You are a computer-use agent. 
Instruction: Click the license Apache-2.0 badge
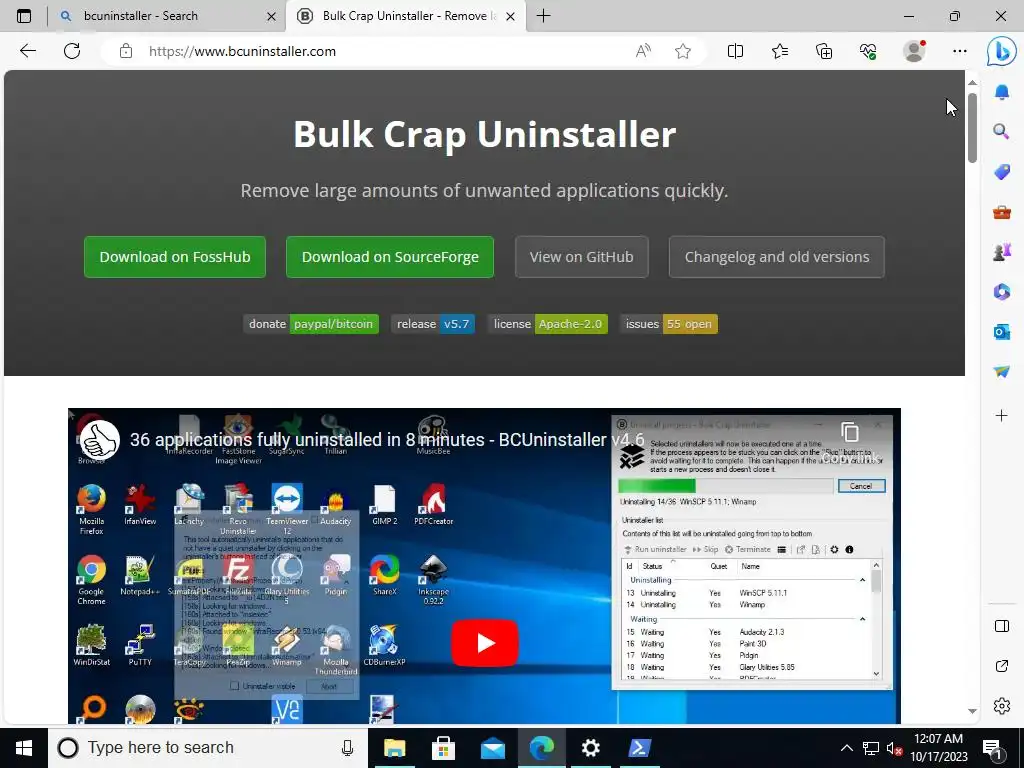548,324
